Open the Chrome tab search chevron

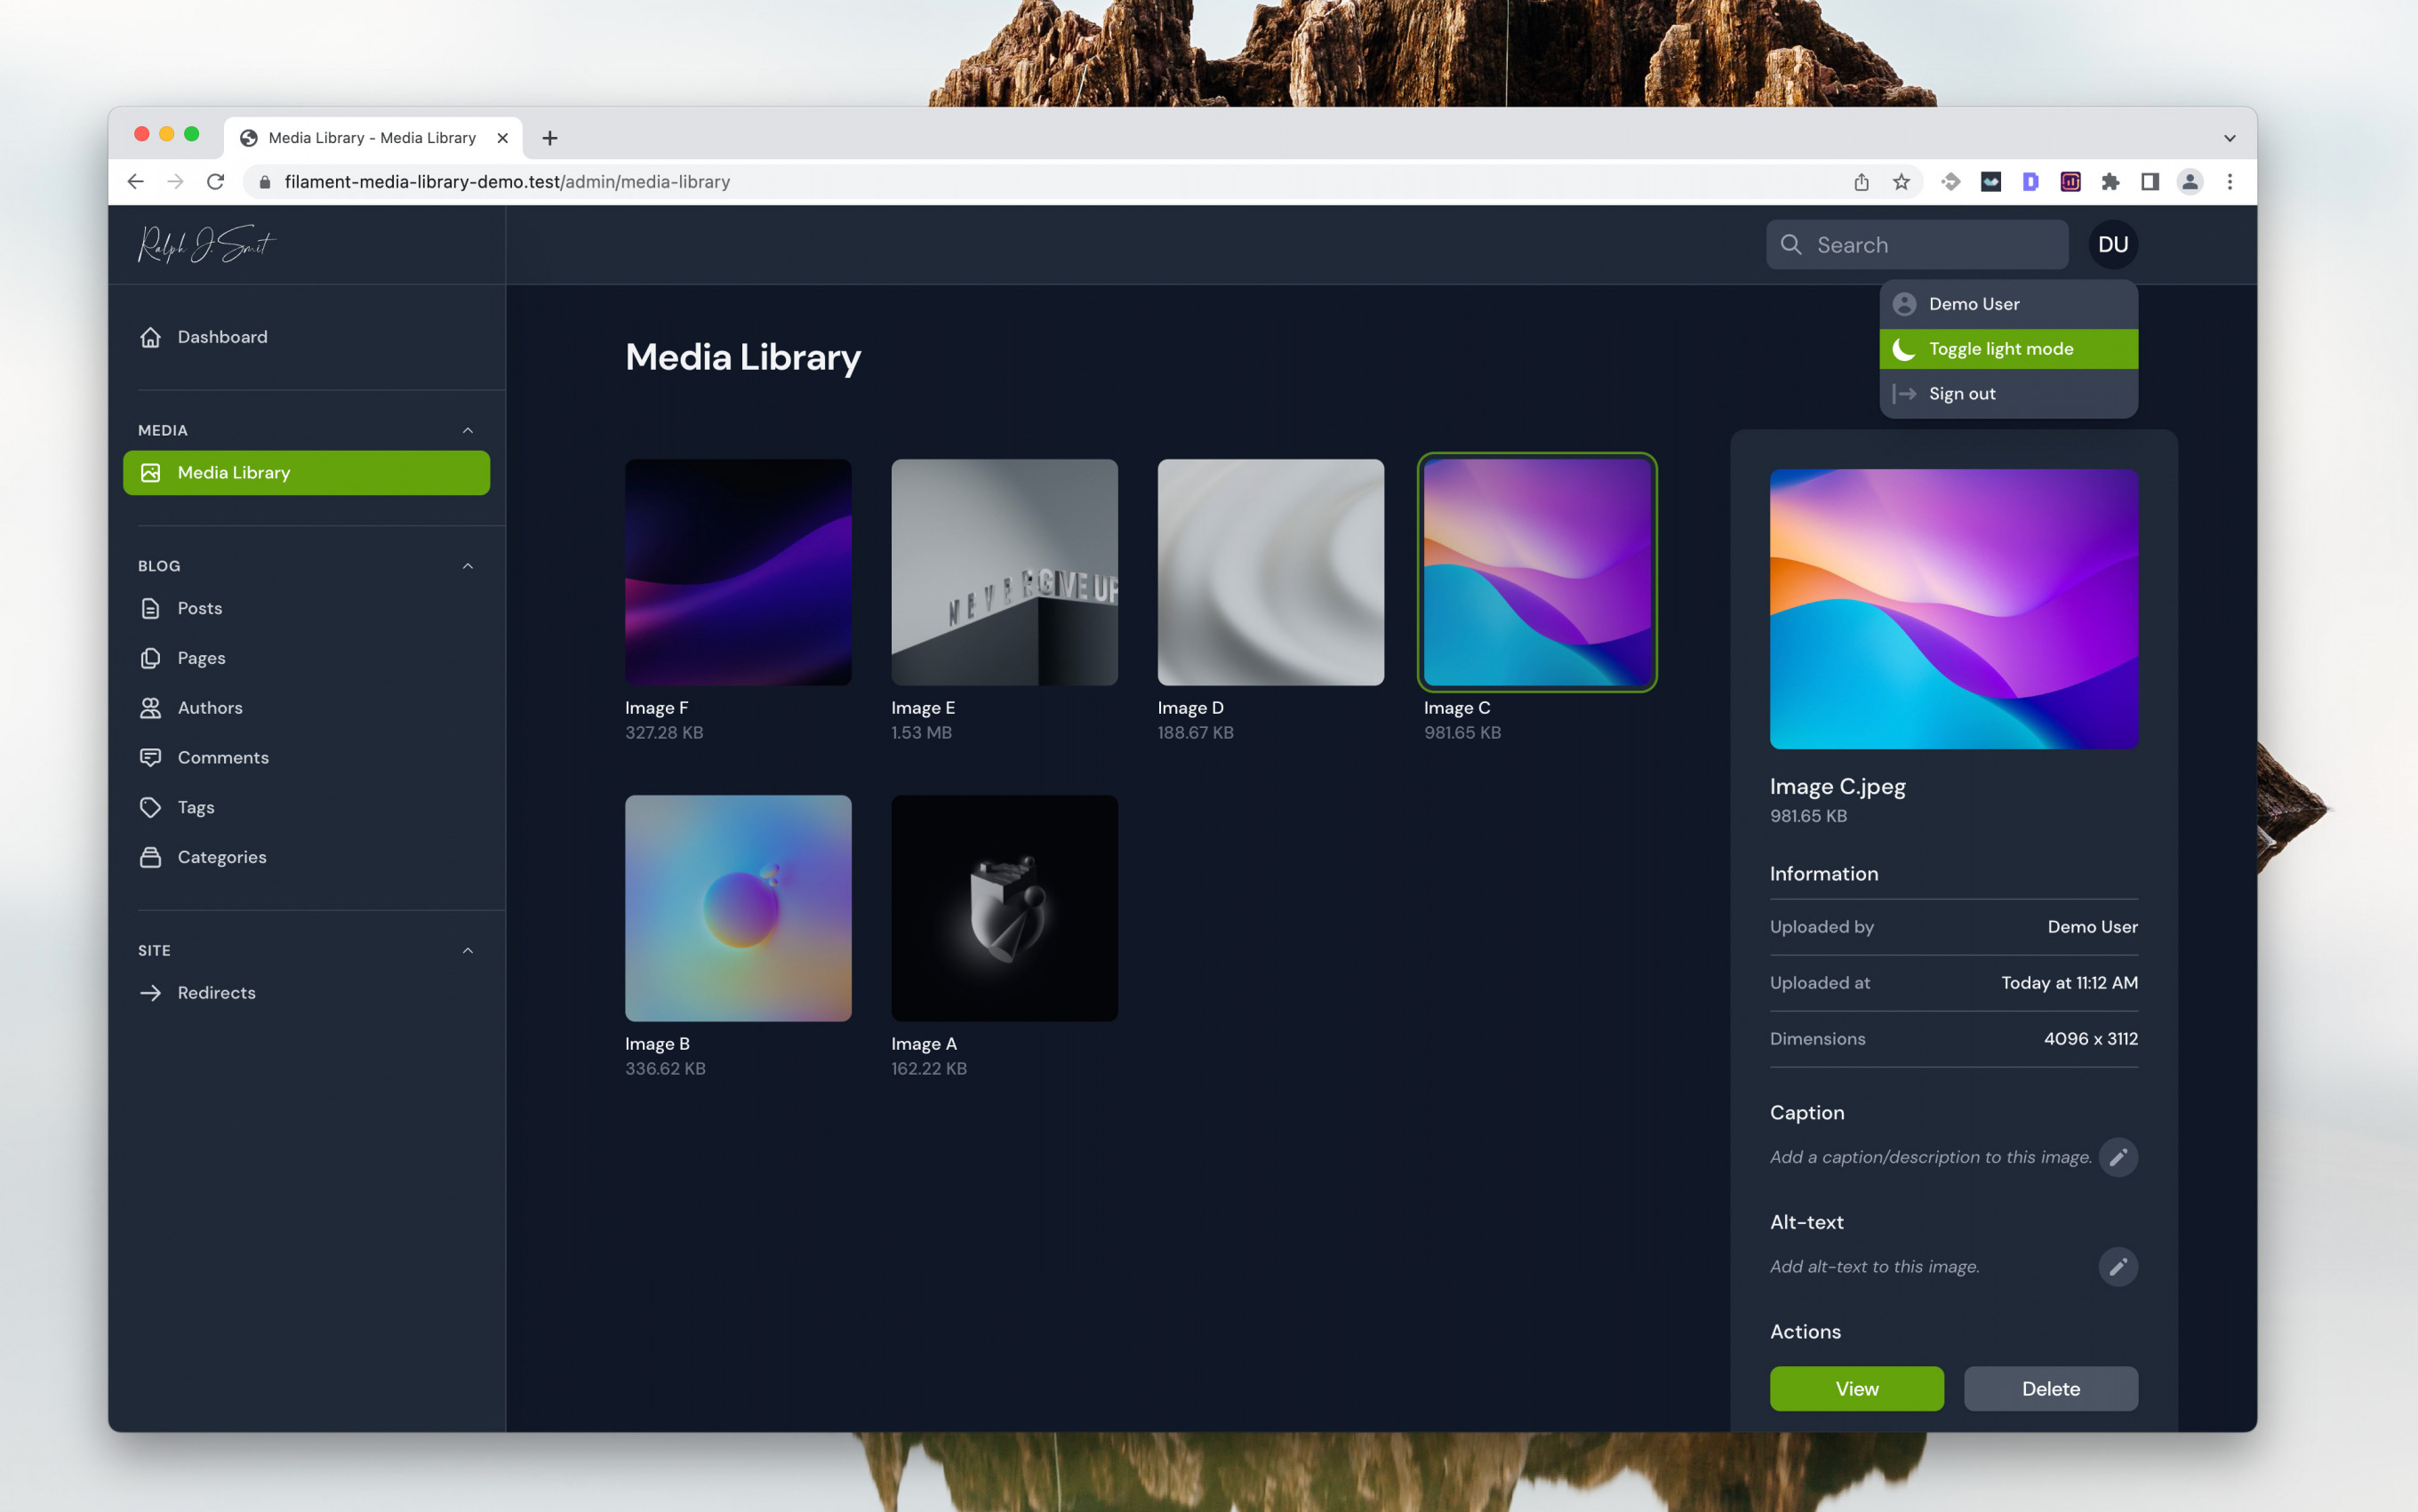point(2229,138)
